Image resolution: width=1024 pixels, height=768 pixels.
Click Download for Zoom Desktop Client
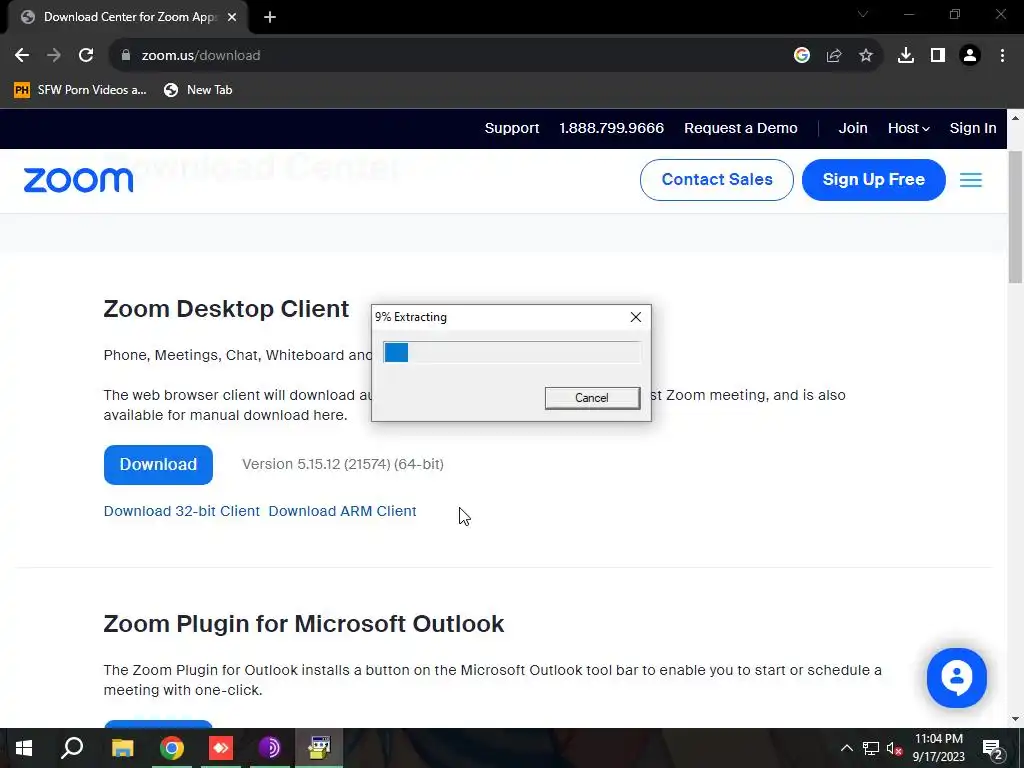click(x=158, y=464)
